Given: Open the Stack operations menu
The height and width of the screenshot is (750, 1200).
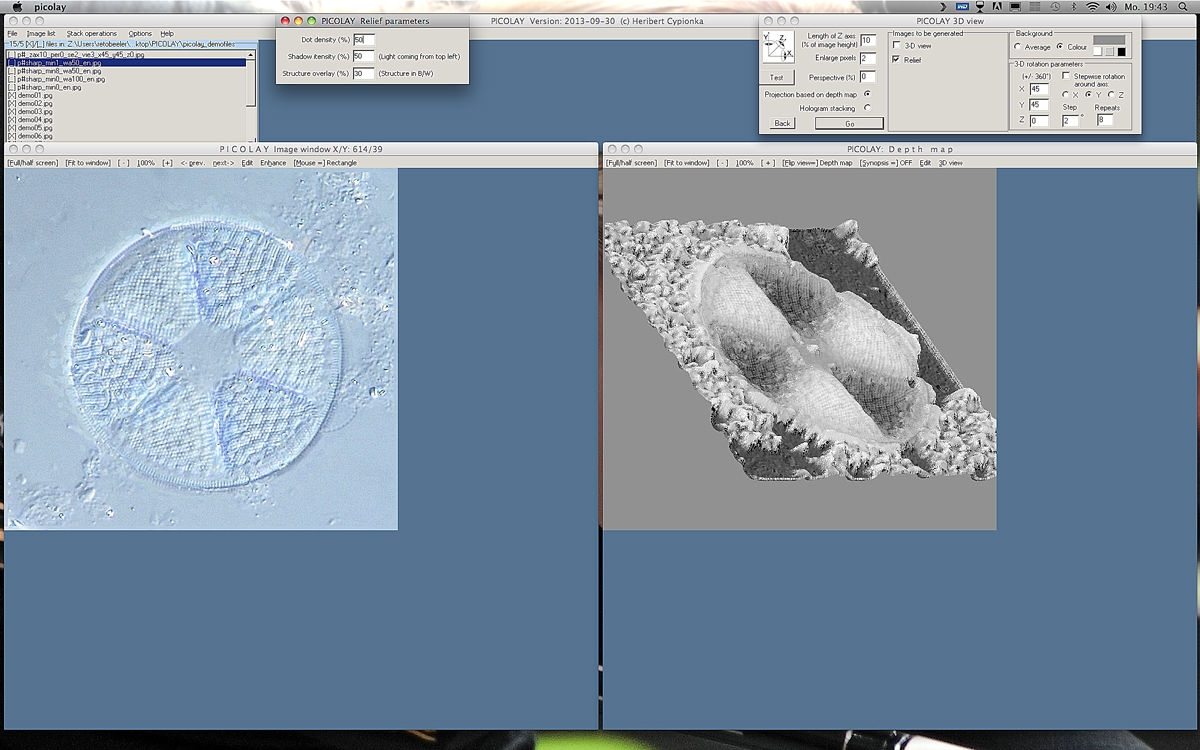Looking at the screenshot, I should coord(91,33).
